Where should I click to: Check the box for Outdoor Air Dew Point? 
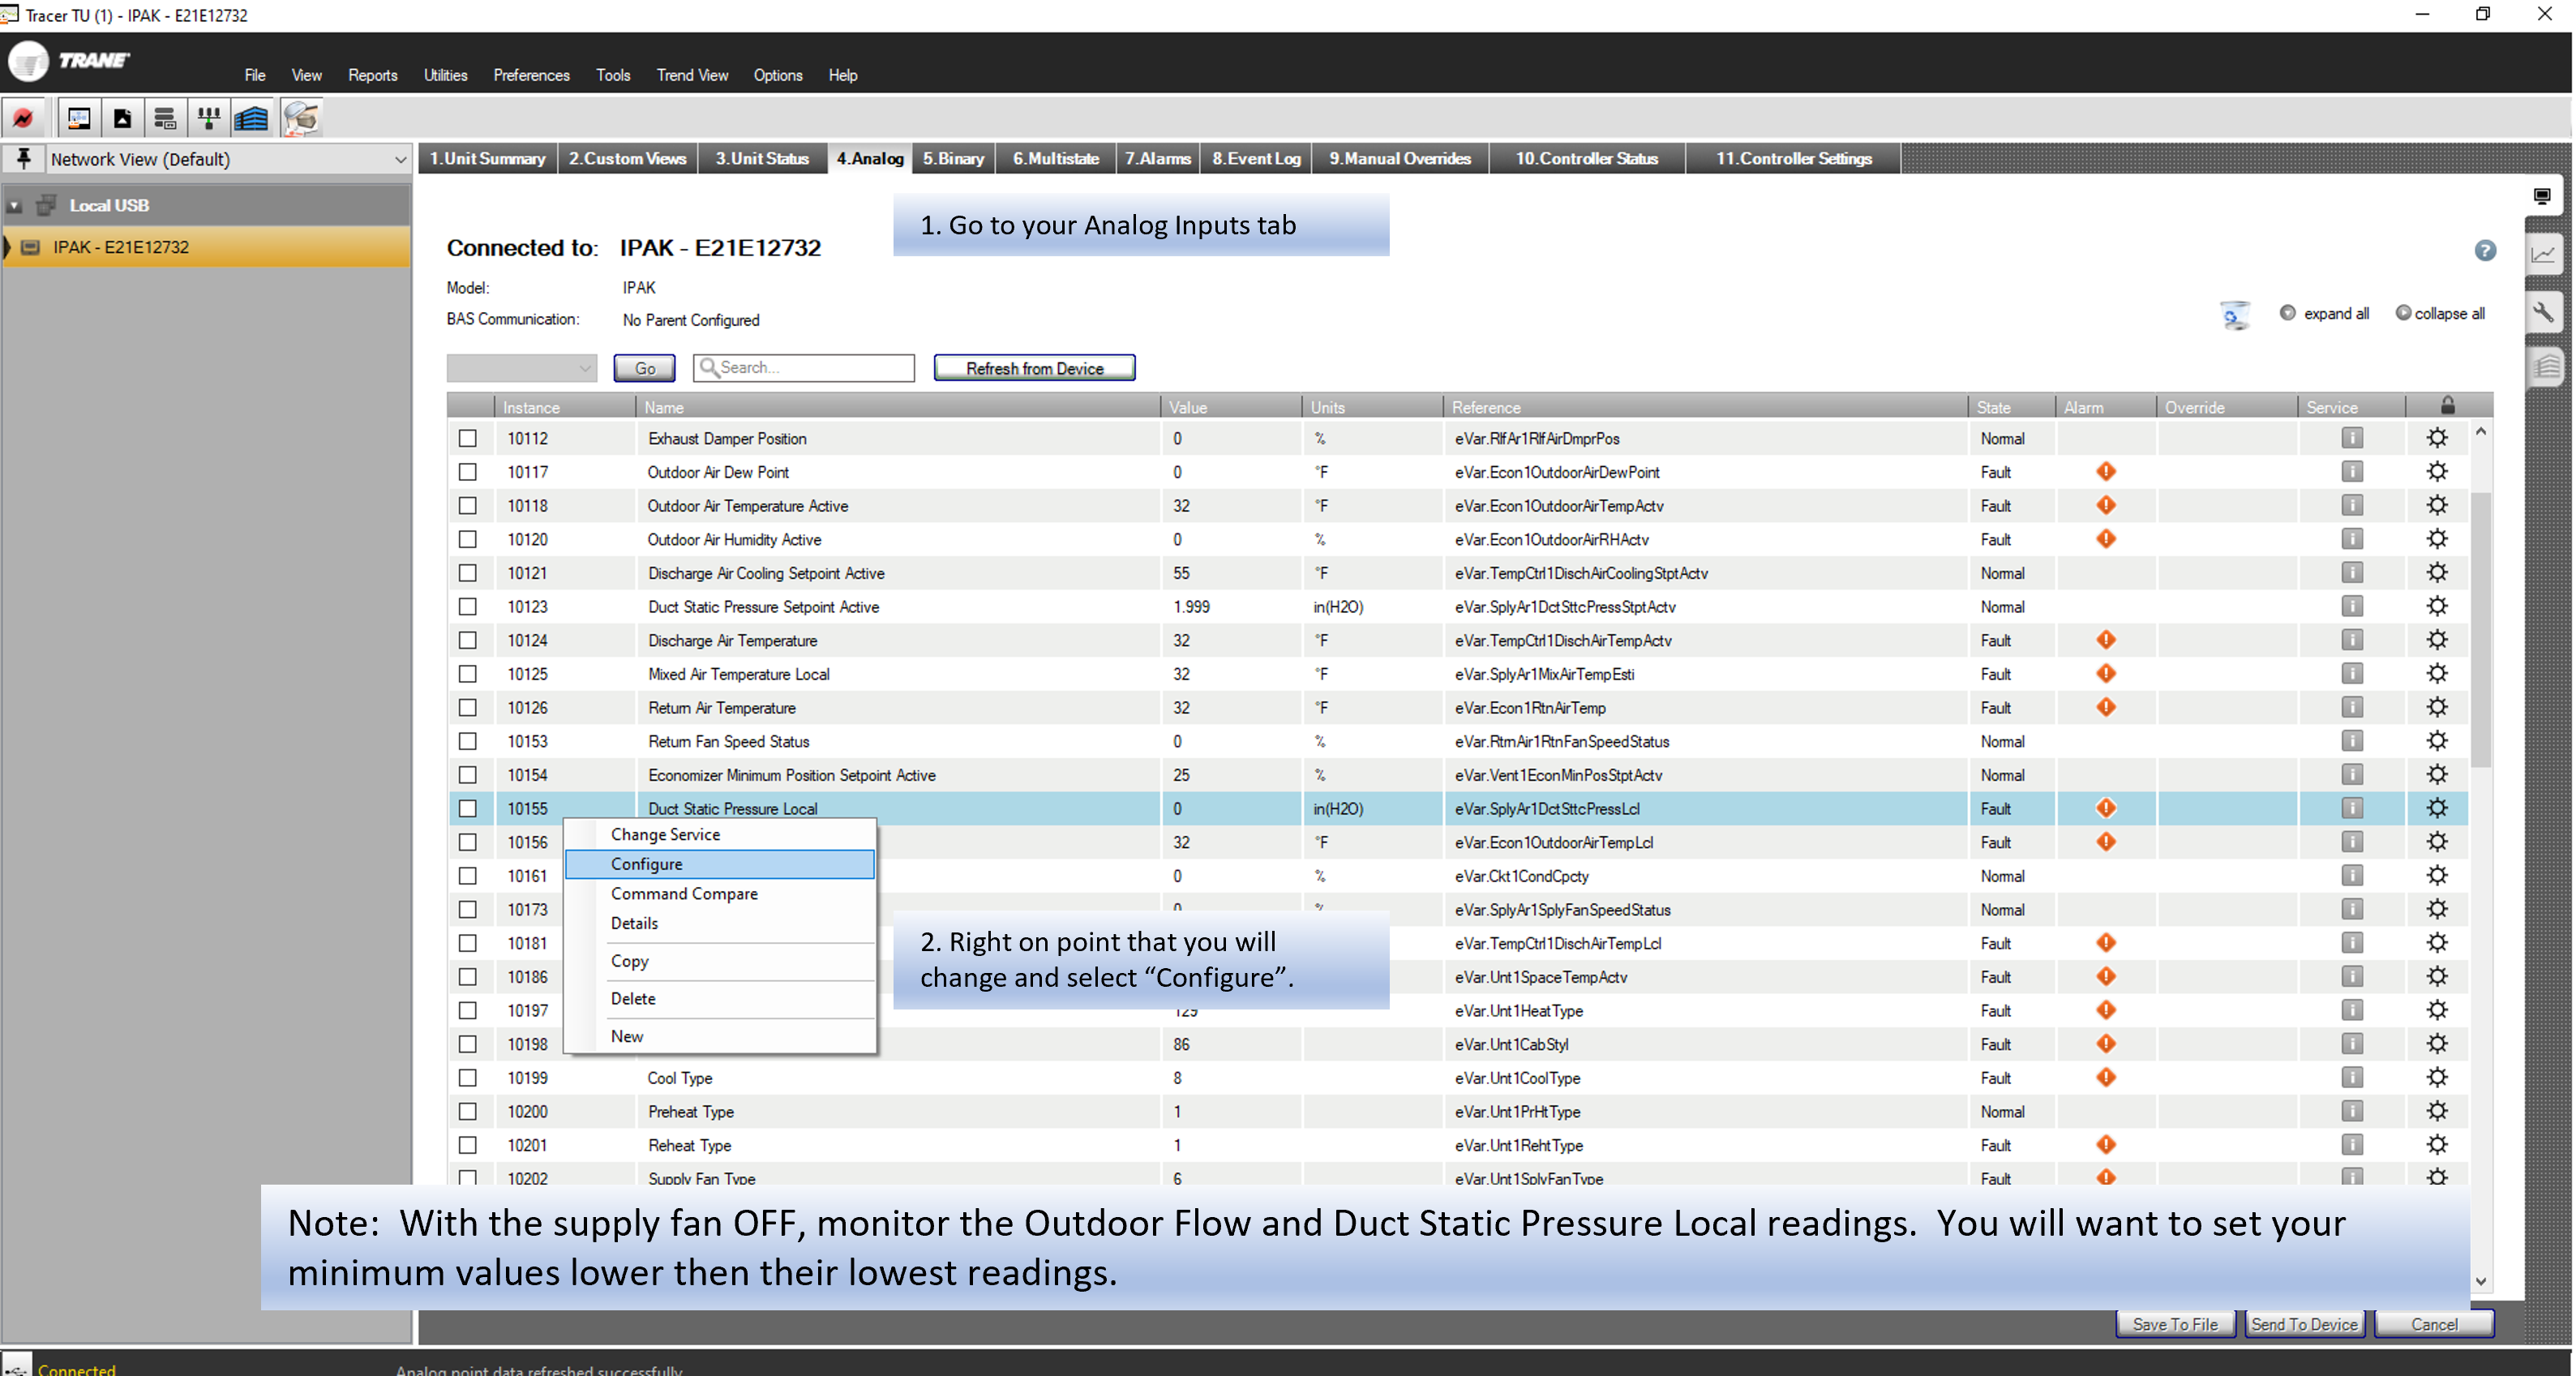(467, 472)
